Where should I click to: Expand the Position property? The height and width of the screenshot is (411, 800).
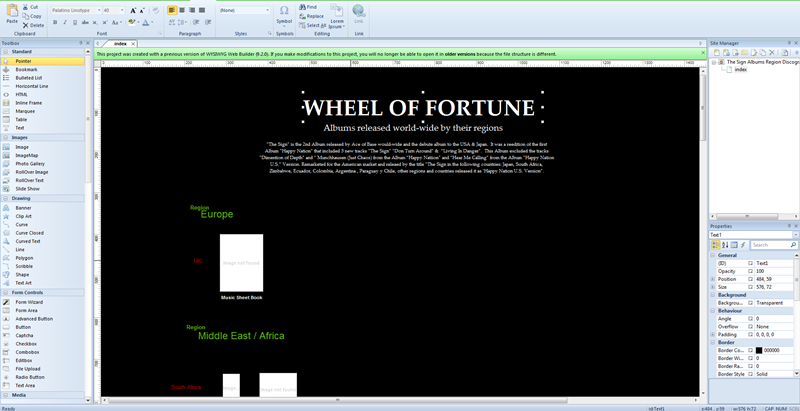712,277
